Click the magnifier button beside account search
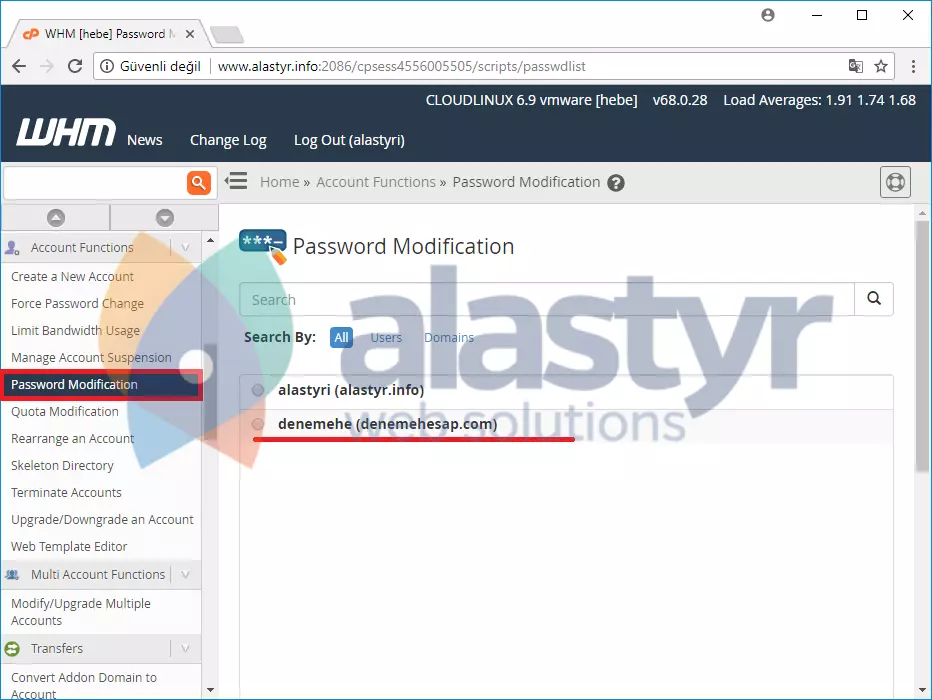 pos(874,298)
